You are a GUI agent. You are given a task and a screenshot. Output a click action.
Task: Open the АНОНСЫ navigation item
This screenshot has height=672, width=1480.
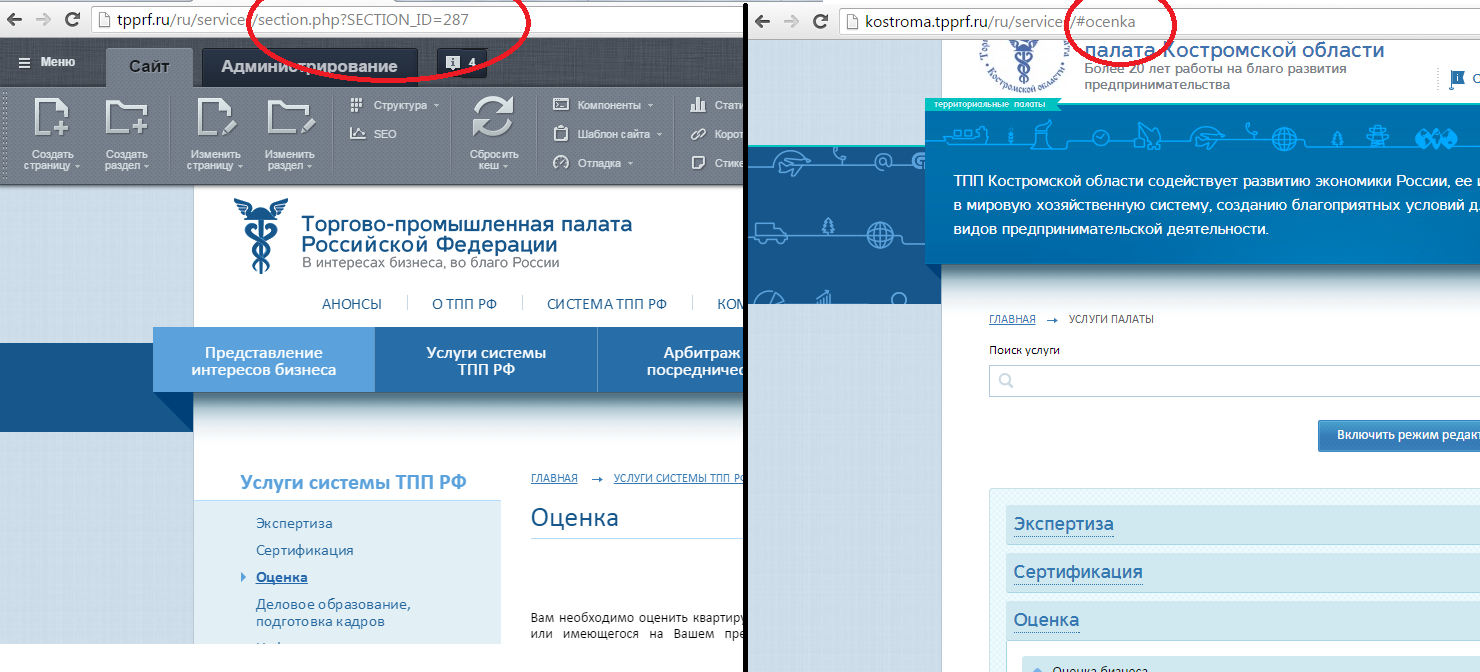click(x=352, y=304)
